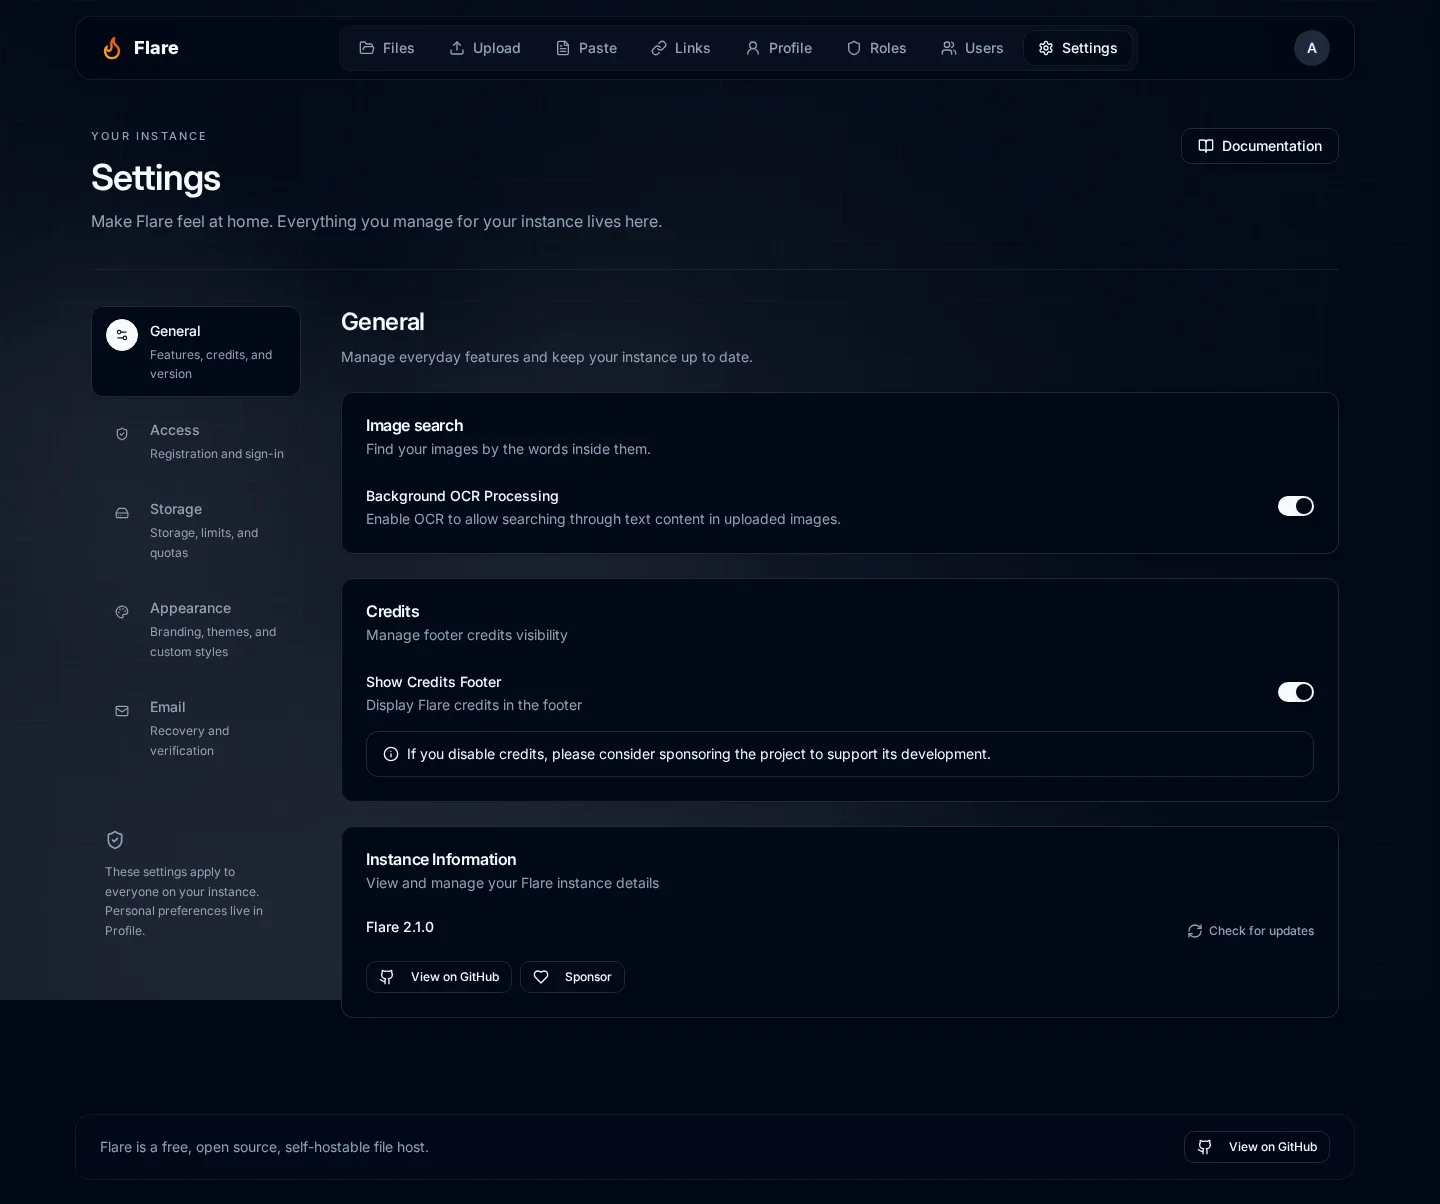Click View on GitHub in footer
Screen dimensions: 1440x1204
(x=1257, y=1147)
